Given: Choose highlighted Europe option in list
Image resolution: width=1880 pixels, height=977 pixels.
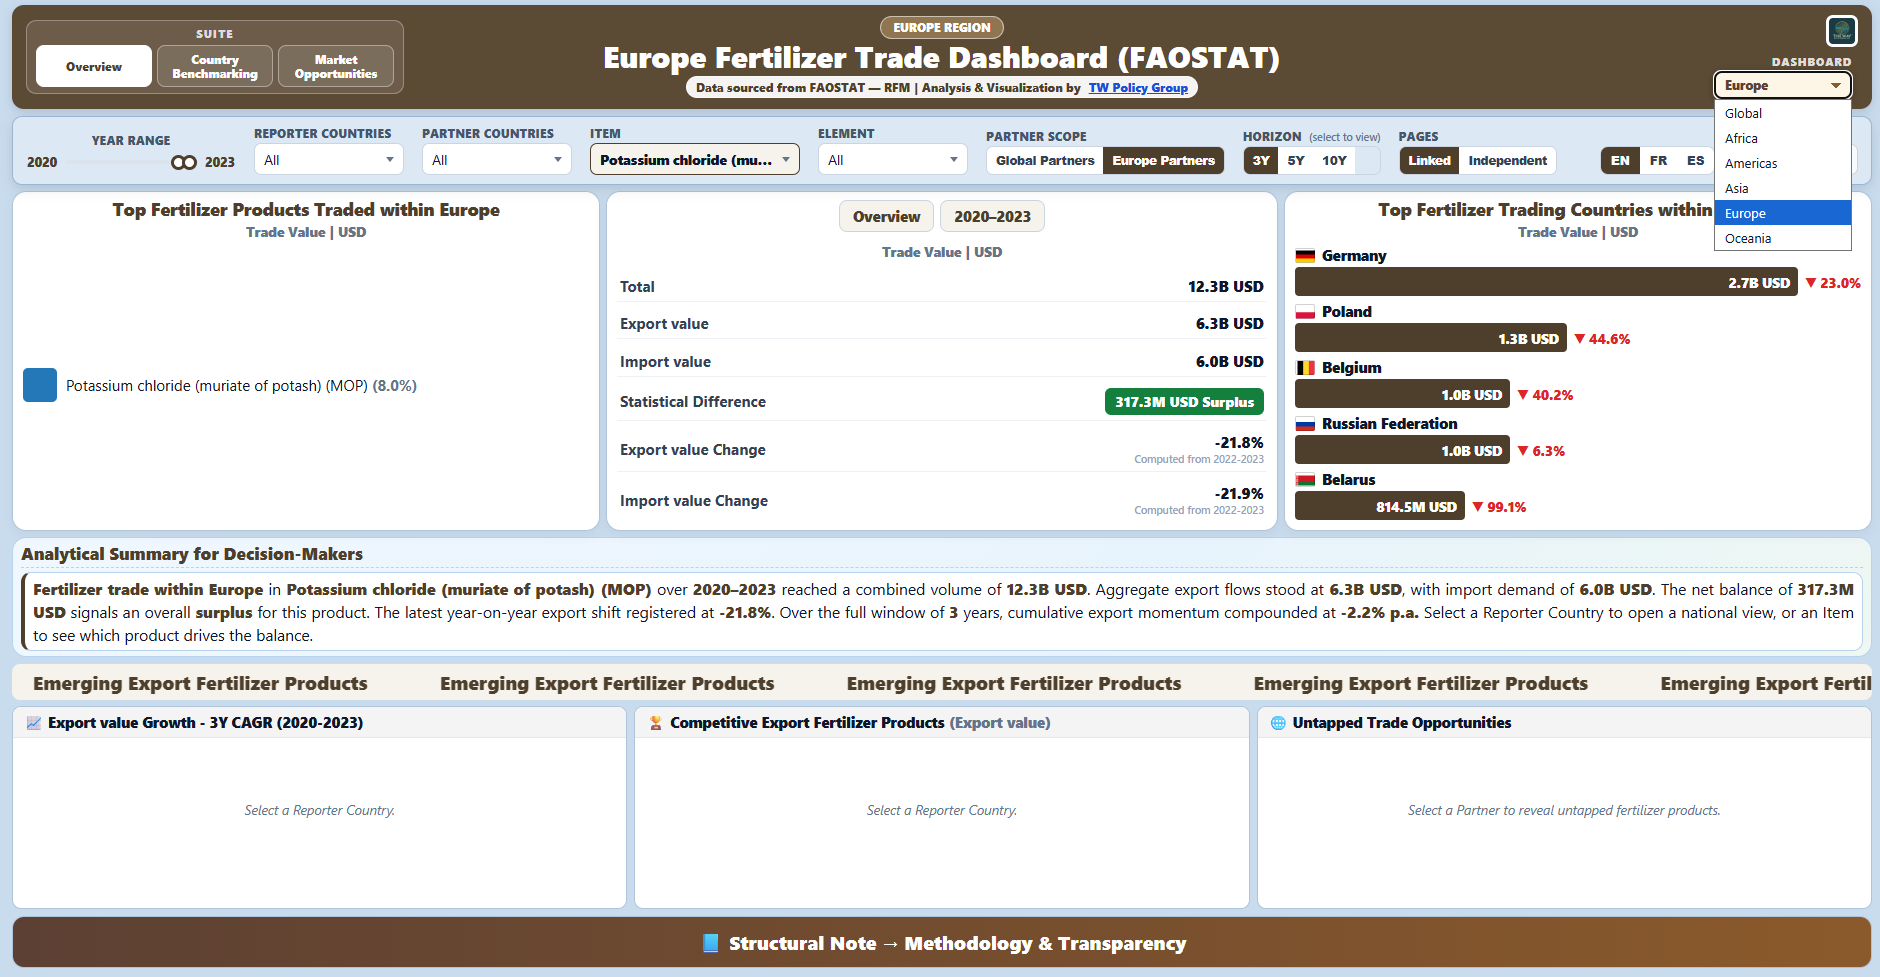Looking at the screenshot, I should click(x=1783, y=213).
